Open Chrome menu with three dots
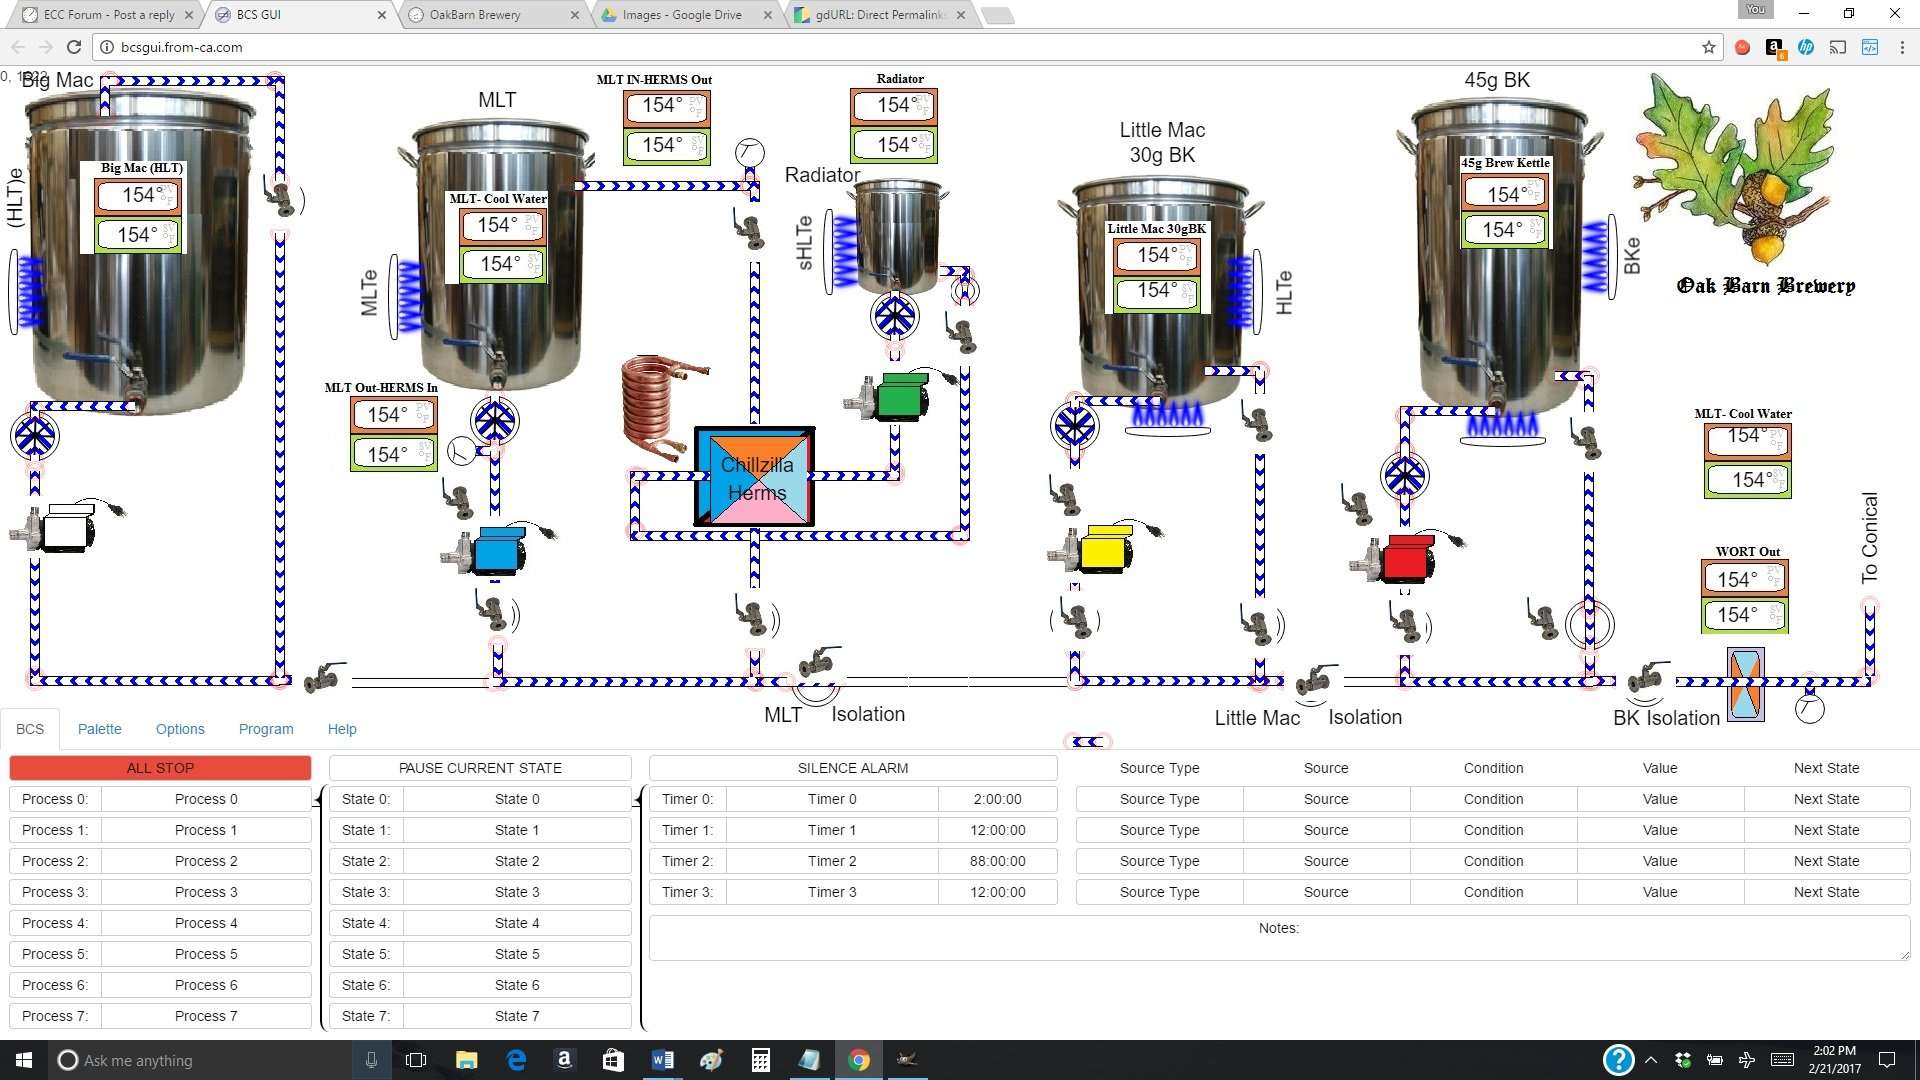 coord(1902,47)
